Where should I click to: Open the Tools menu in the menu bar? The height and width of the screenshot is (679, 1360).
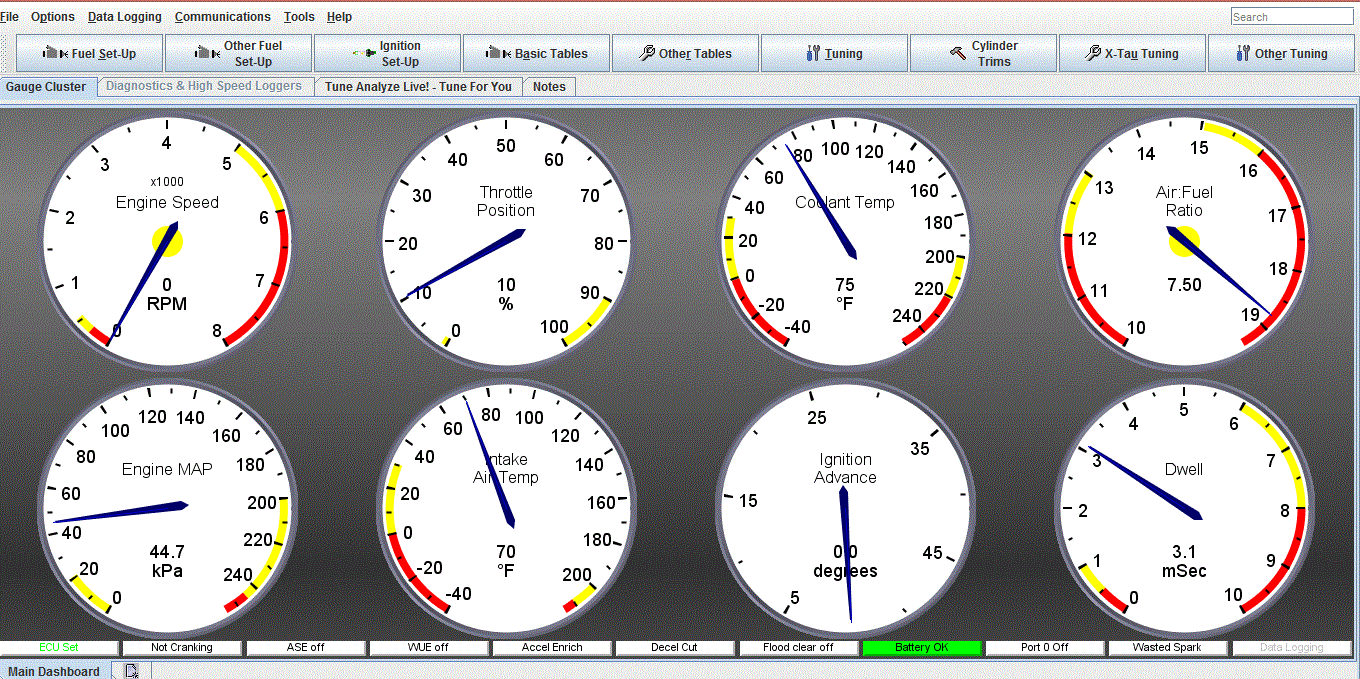[x=299, y=17]
